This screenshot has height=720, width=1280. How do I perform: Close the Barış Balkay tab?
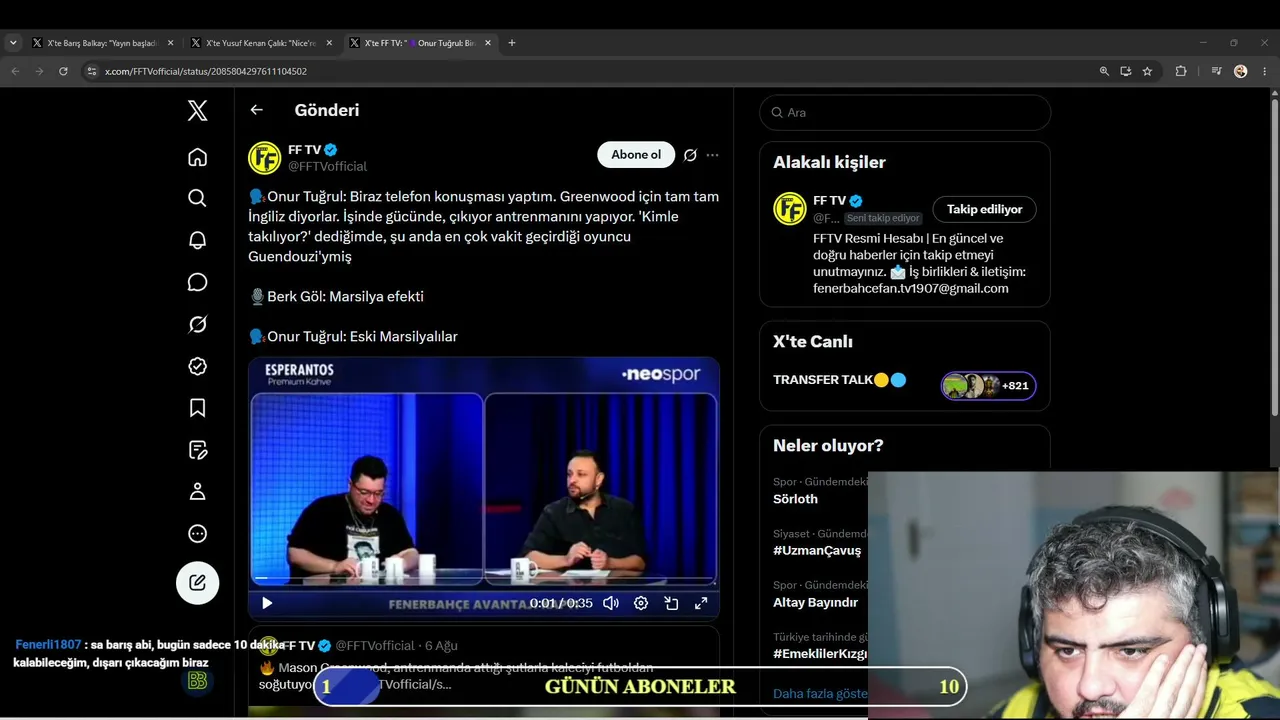tap(170, 43)
